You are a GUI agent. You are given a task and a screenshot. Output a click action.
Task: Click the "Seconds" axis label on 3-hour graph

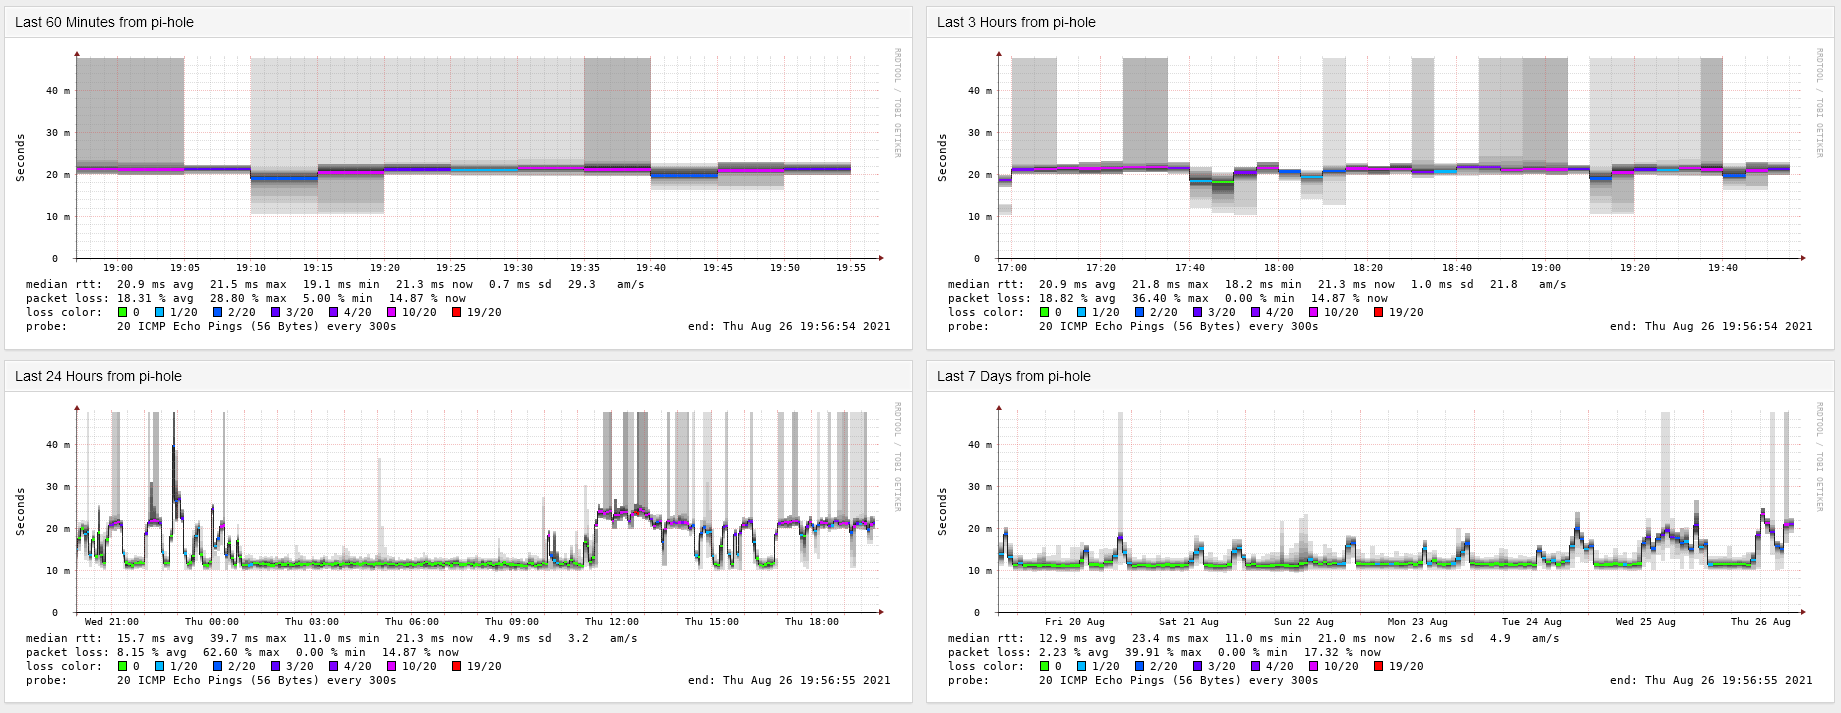click(942, 158)
